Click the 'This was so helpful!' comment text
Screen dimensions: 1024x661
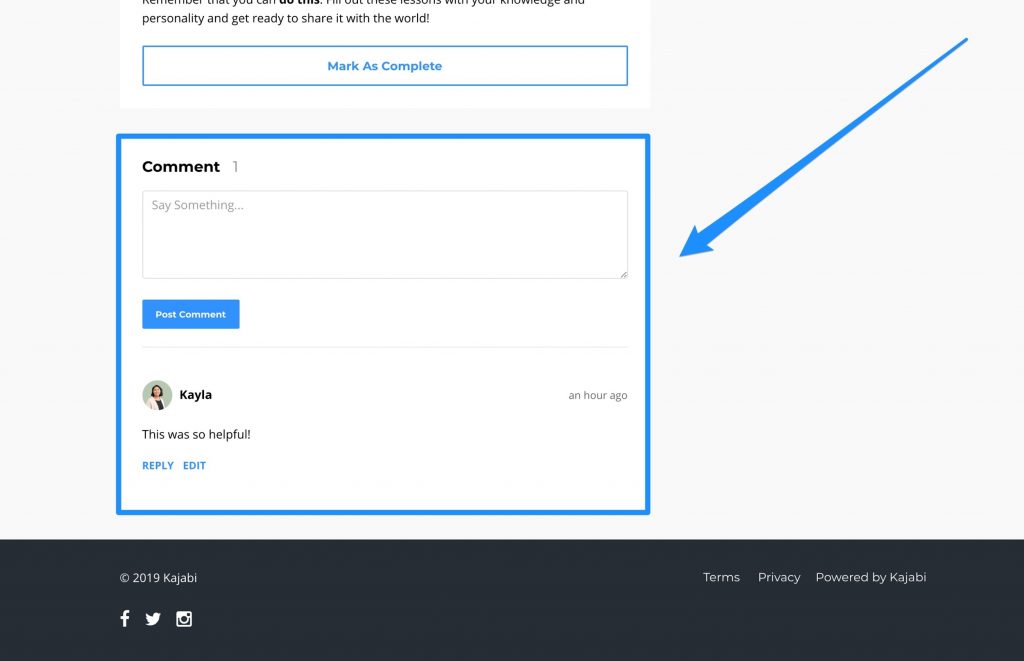(196, 435)
